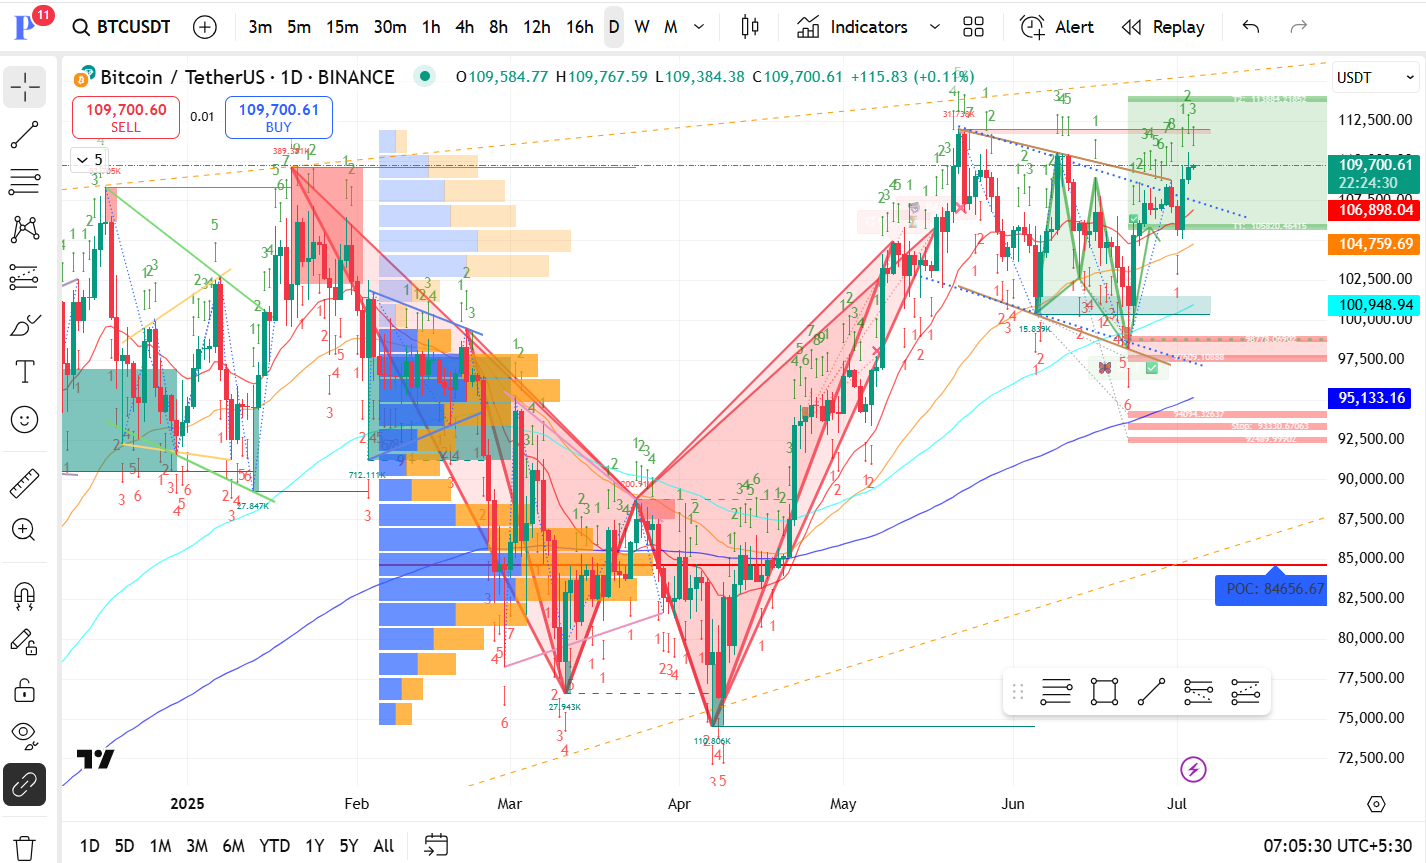This screenshot has width=1426, height=863.
Task: Click the BUY 109,700.61 button
Action: point(279,117)
